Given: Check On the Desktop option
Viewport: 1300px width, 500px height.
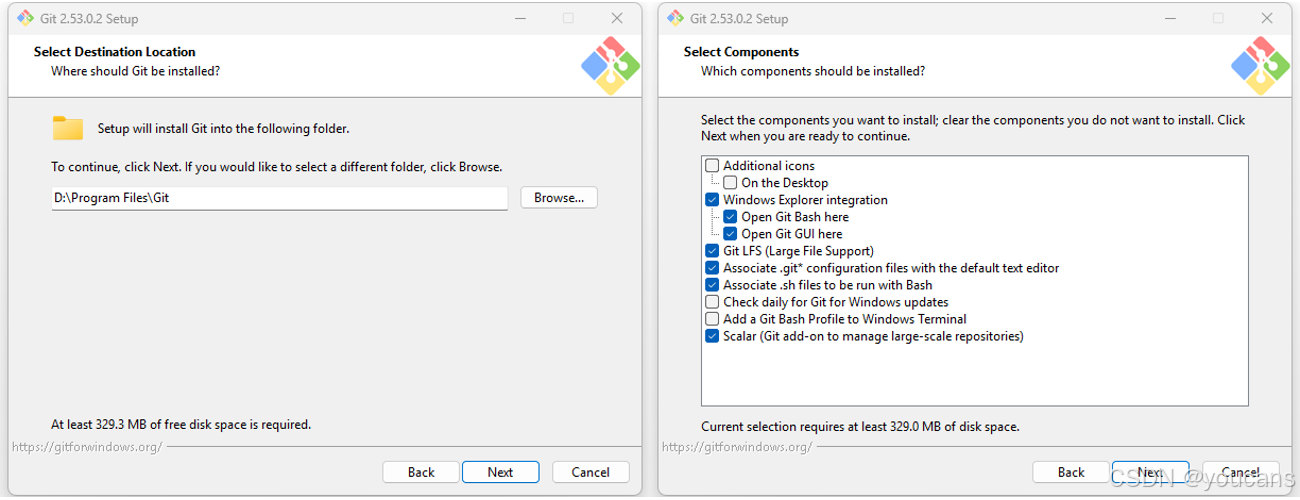Looking at the screenshot, I should tap(730, 183).
